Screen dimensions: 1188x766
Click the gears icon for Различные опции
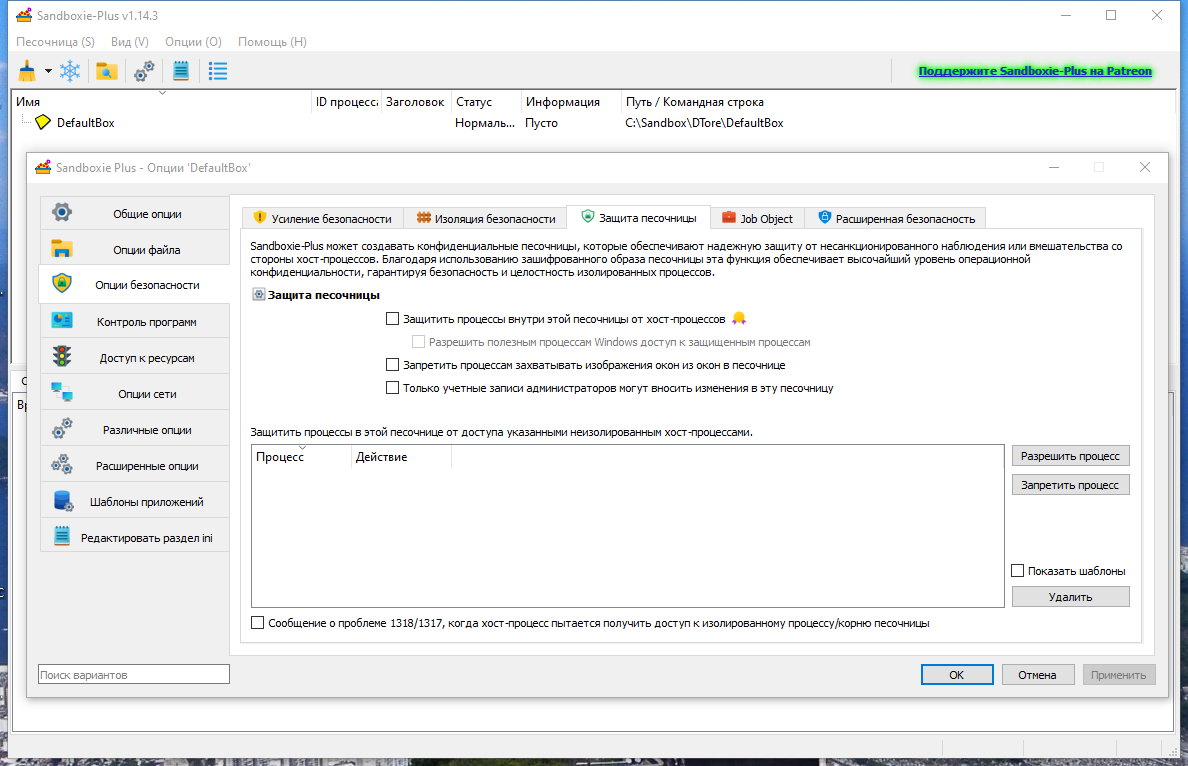click(x=62, y=428)
